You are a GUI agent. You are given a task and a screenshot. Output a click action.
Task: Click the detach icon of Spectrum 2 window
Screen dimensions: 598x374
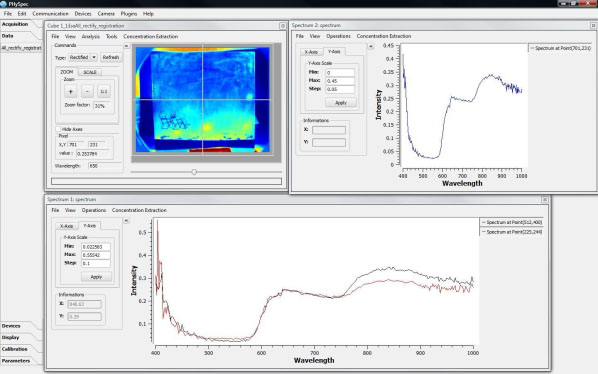[593, 26]
